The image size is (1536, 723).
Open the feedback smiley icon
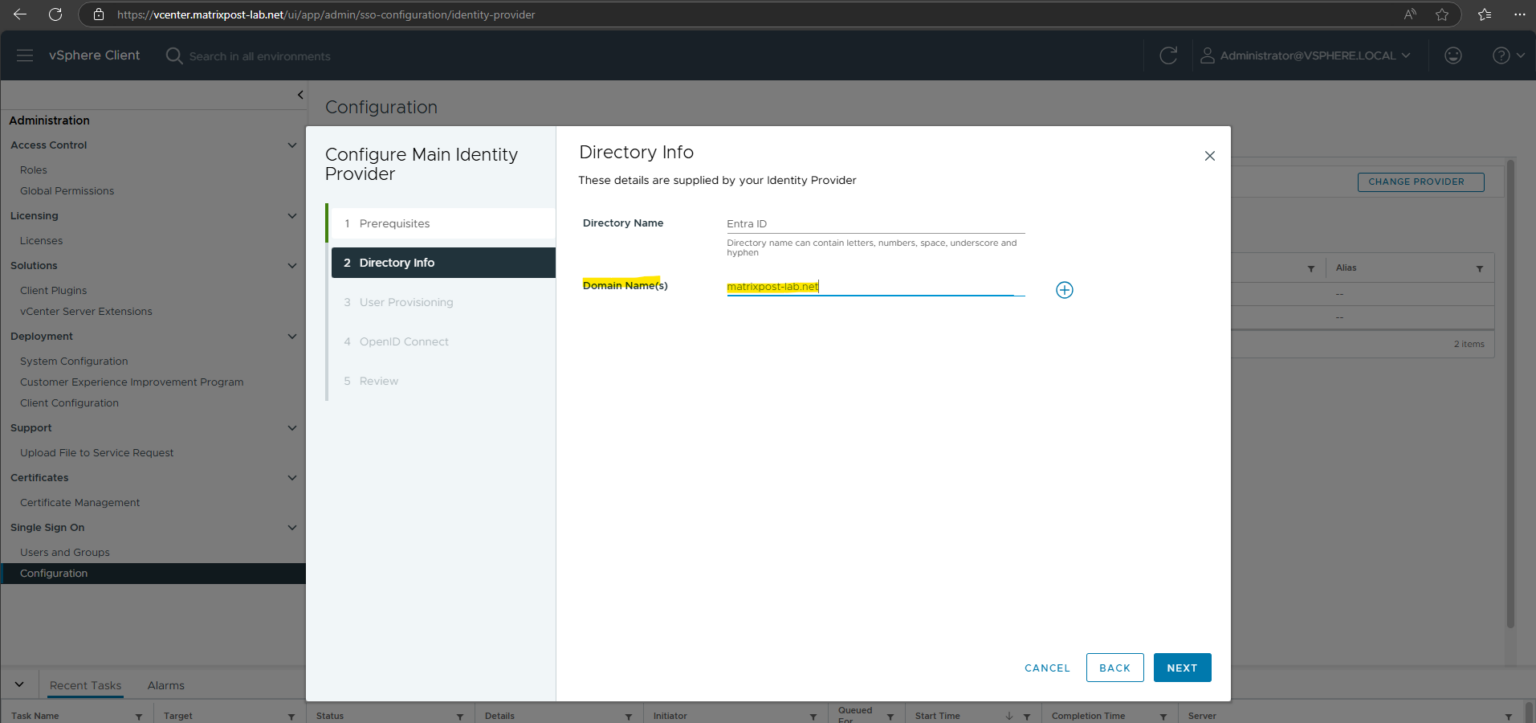tap(1453, 55)
